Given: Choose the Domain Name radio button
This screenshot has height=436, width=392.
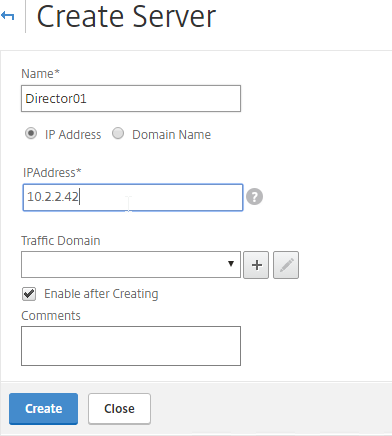Looking at the screenshot, I should click(118, 134).
